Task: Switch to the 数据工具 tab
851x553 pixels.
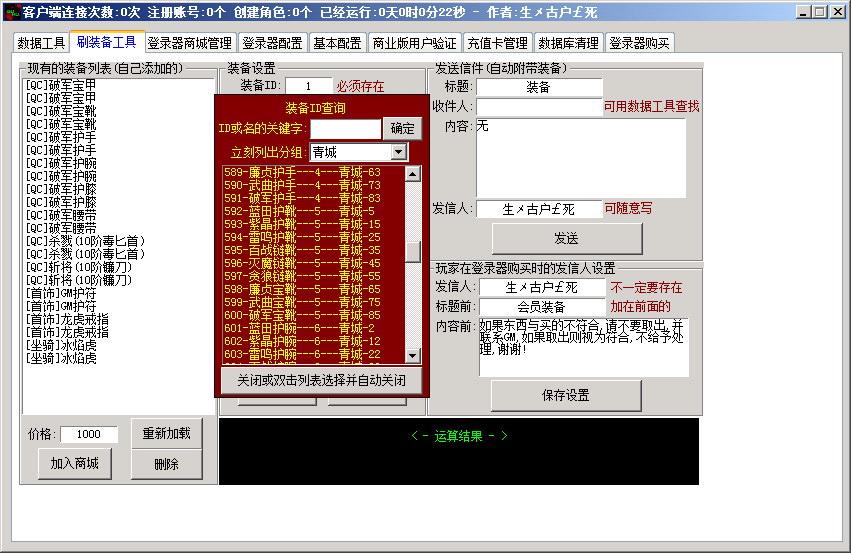Action: pos(42,44)
